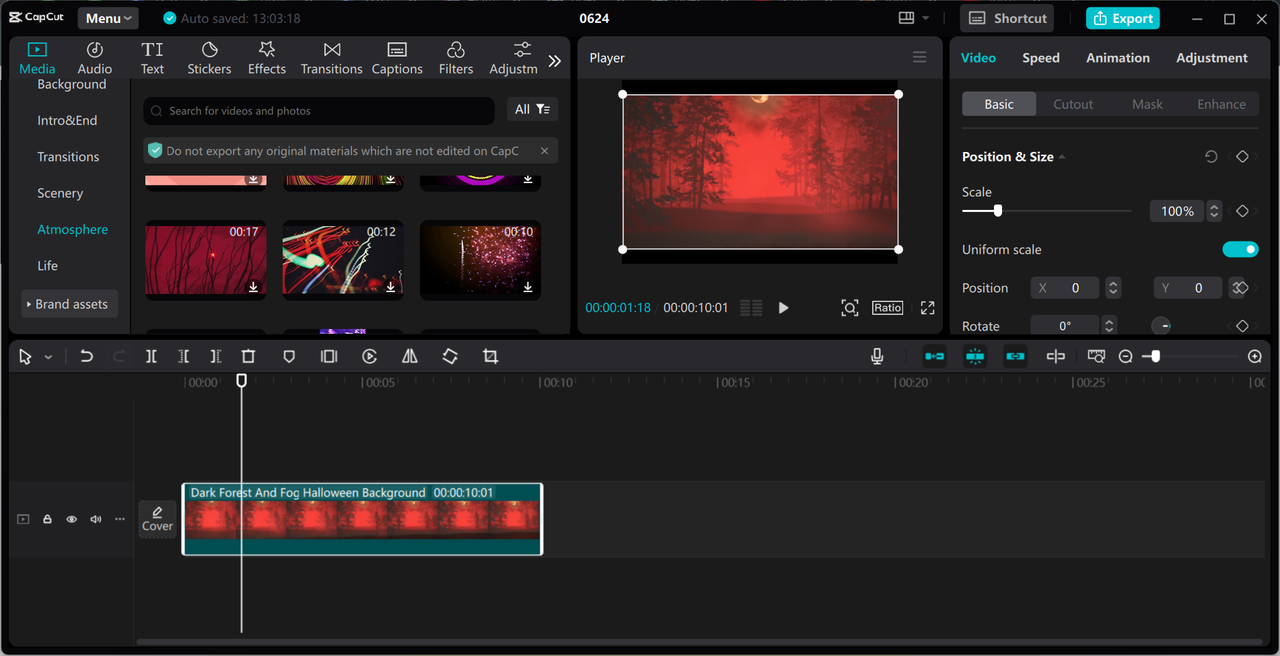
Task: Click the reverse playback icon
Action: point(369,356)
